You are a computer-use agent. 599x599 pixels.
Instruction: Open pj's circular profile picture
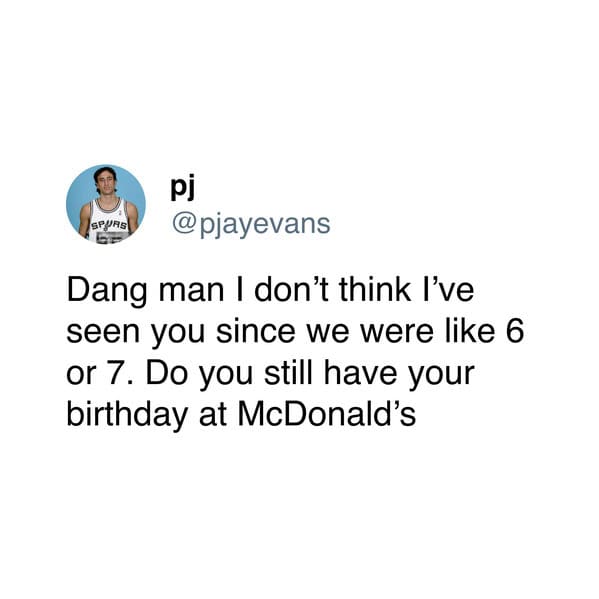[106, 204]
